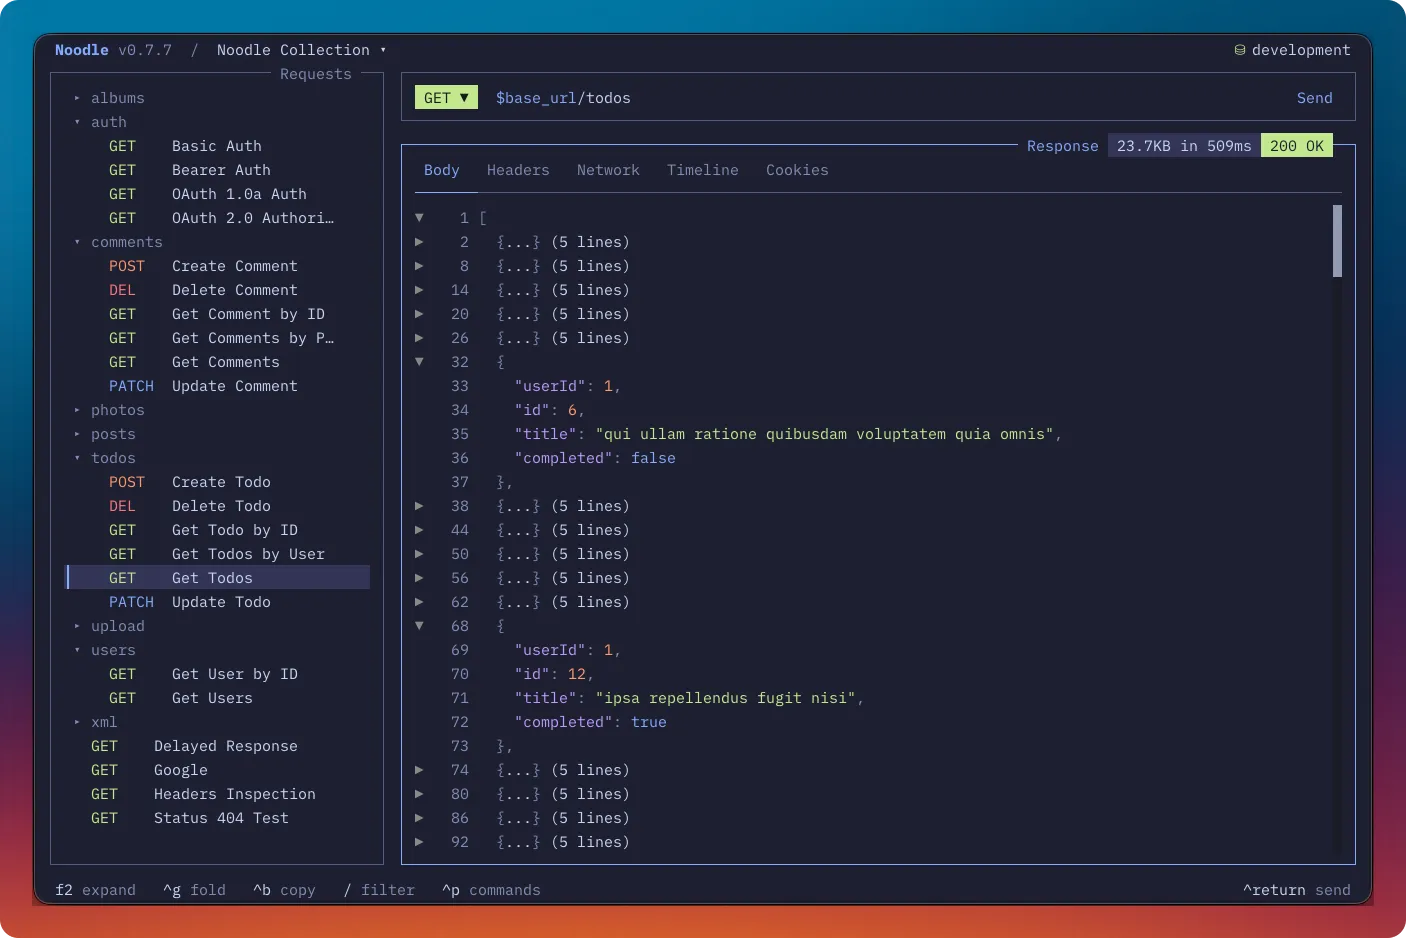The height and width of the screenshot is (938, 1406).
Task: Expand the folded object at line 2
Action: (x=419, y=242)
